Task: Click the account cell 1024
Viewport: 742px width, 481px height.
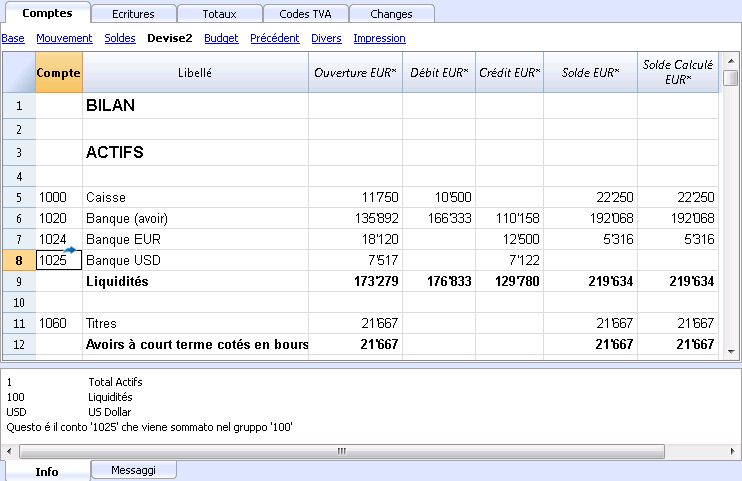Action: click(59, 239)
